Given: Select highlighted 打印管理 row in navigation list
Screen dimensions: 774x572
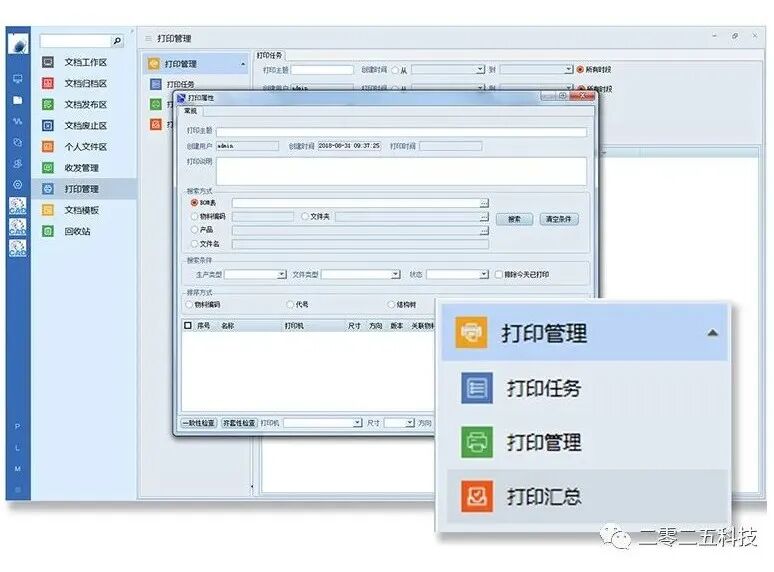Looking at the screenshot, I should (x=85, y=189).
